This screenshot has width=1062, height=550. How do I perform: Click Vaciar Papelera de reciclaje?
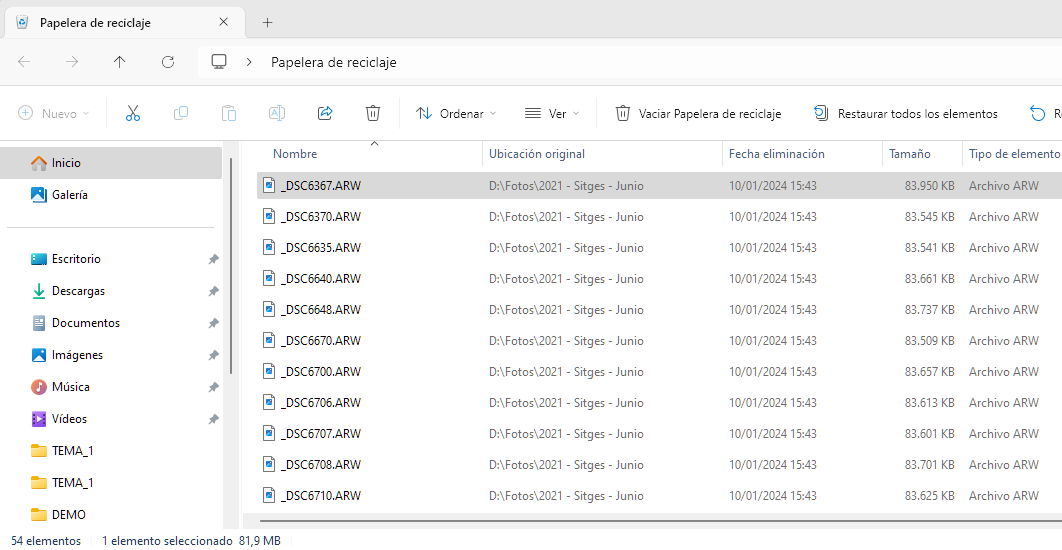pyautogui.click(x=698, y=114)
